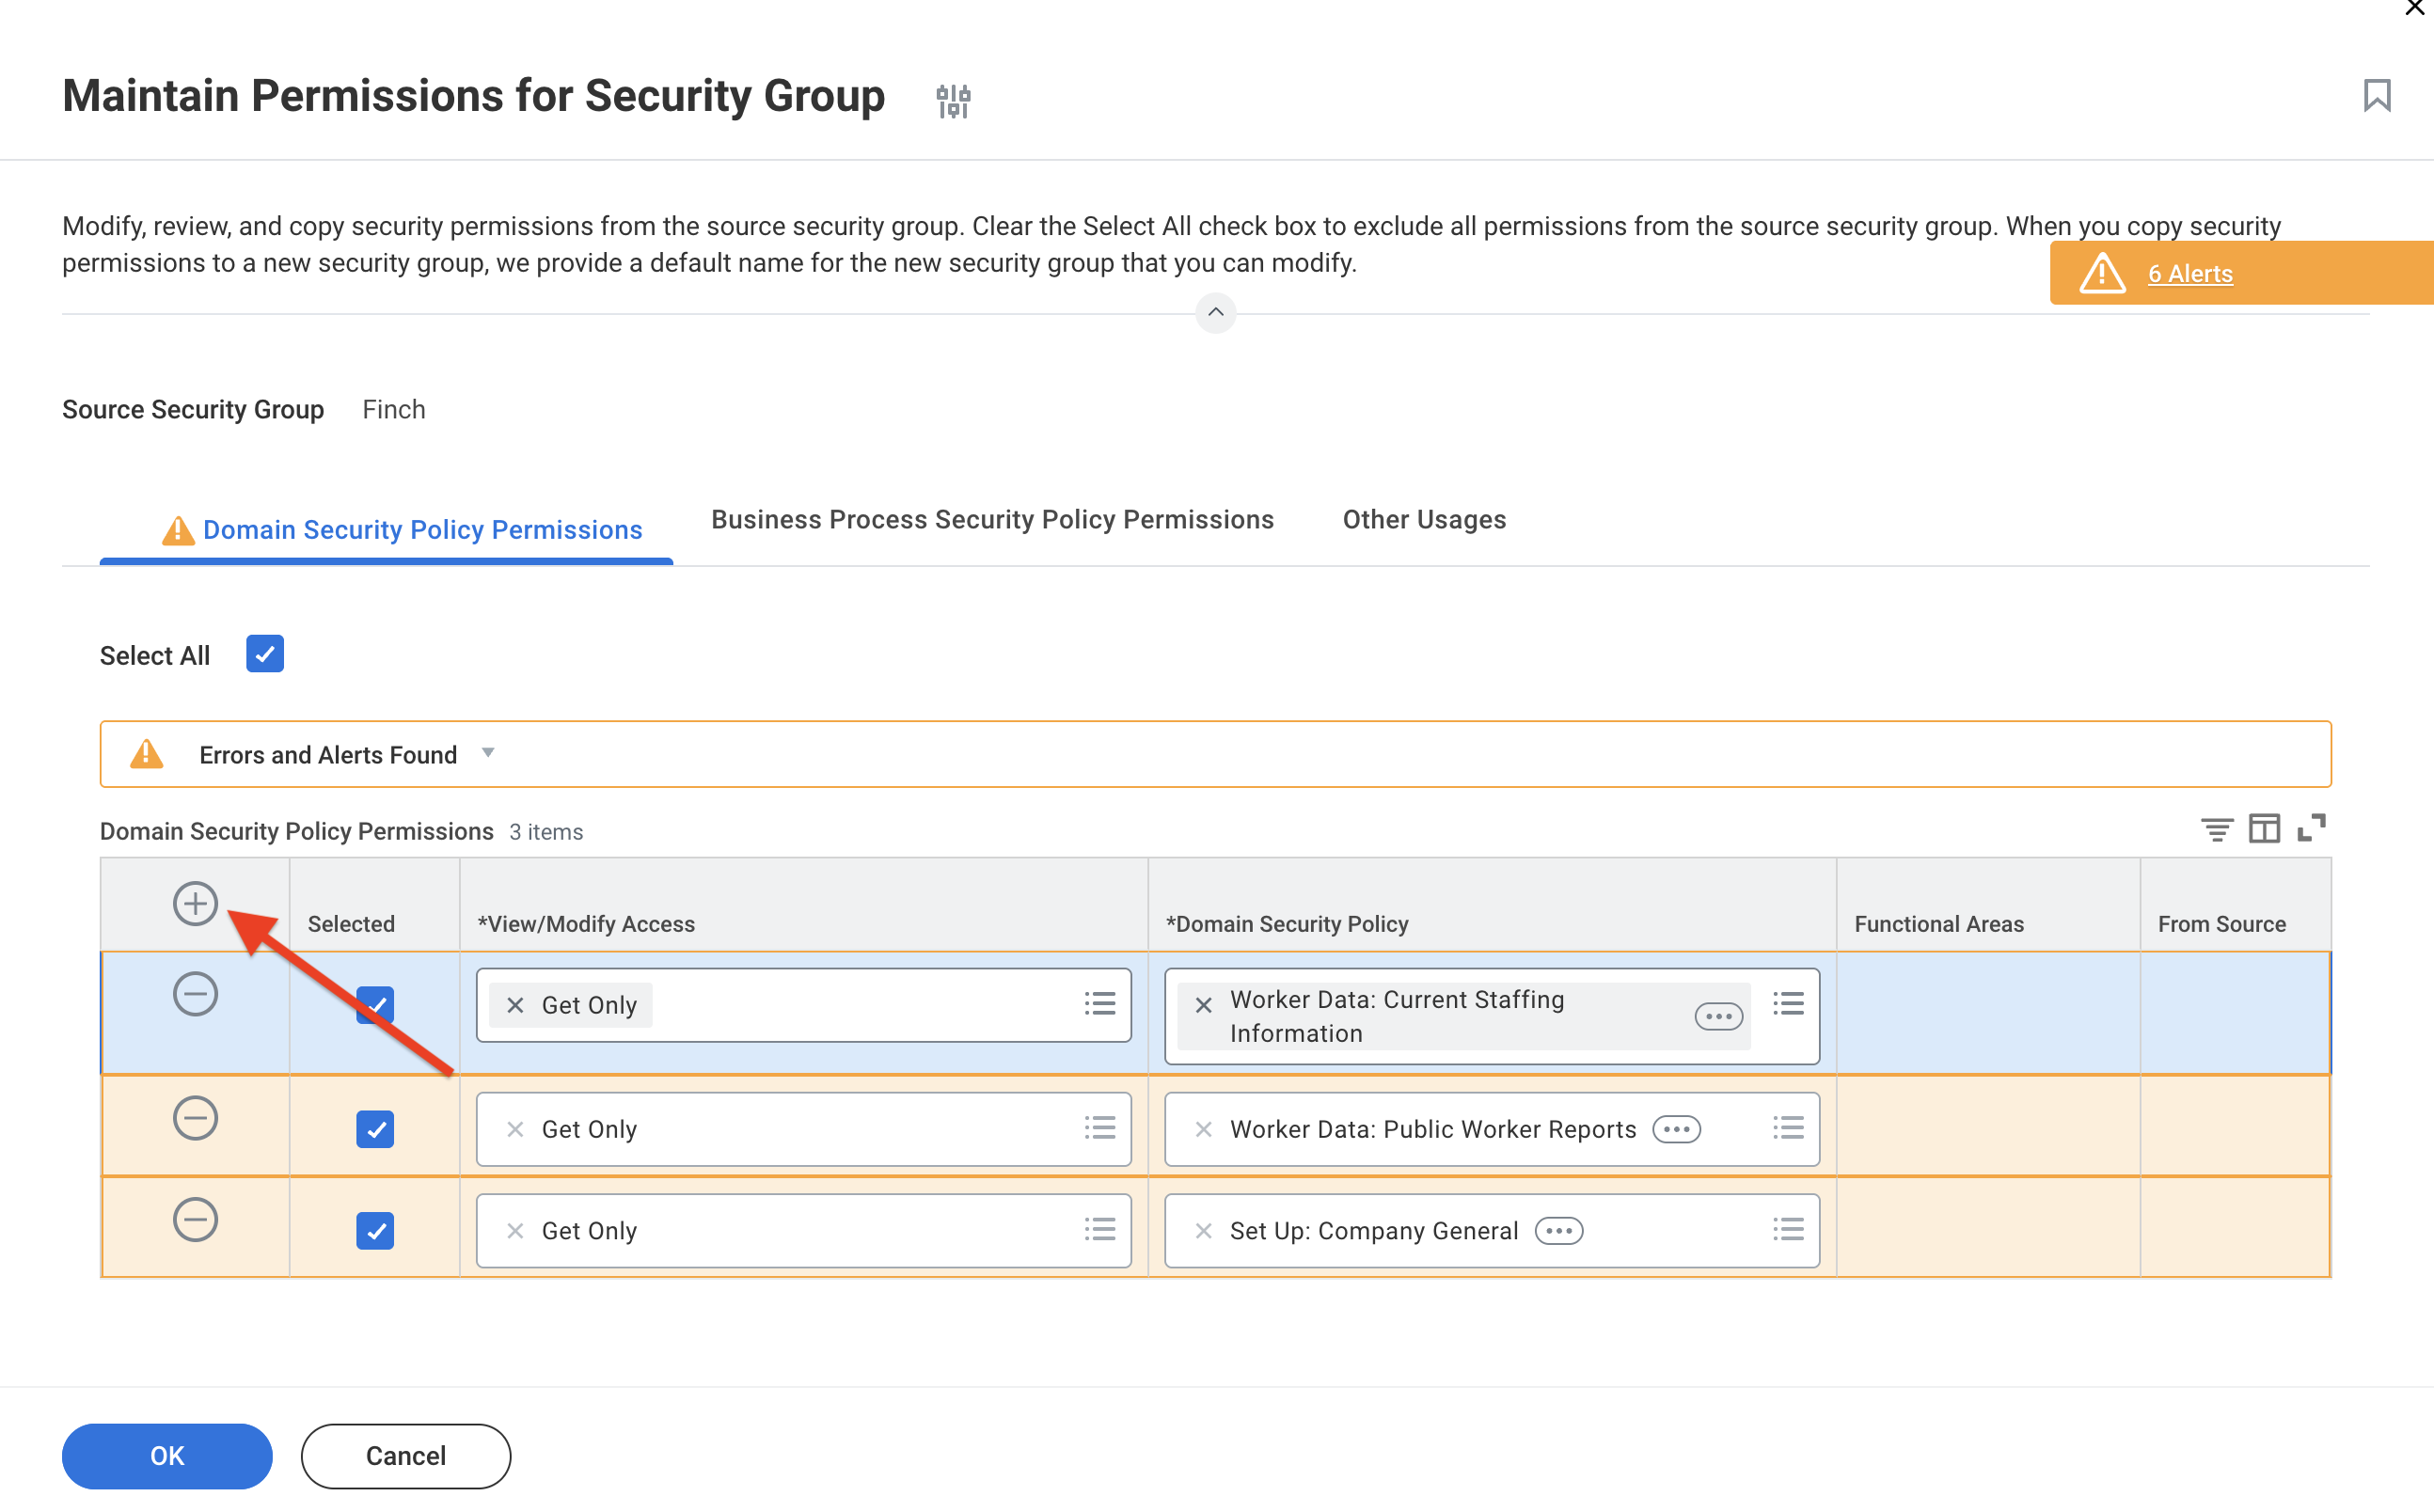Open access prompt list for Current Staffing Information row
This screenshot has height=1512, width=2434.
1099,1004
